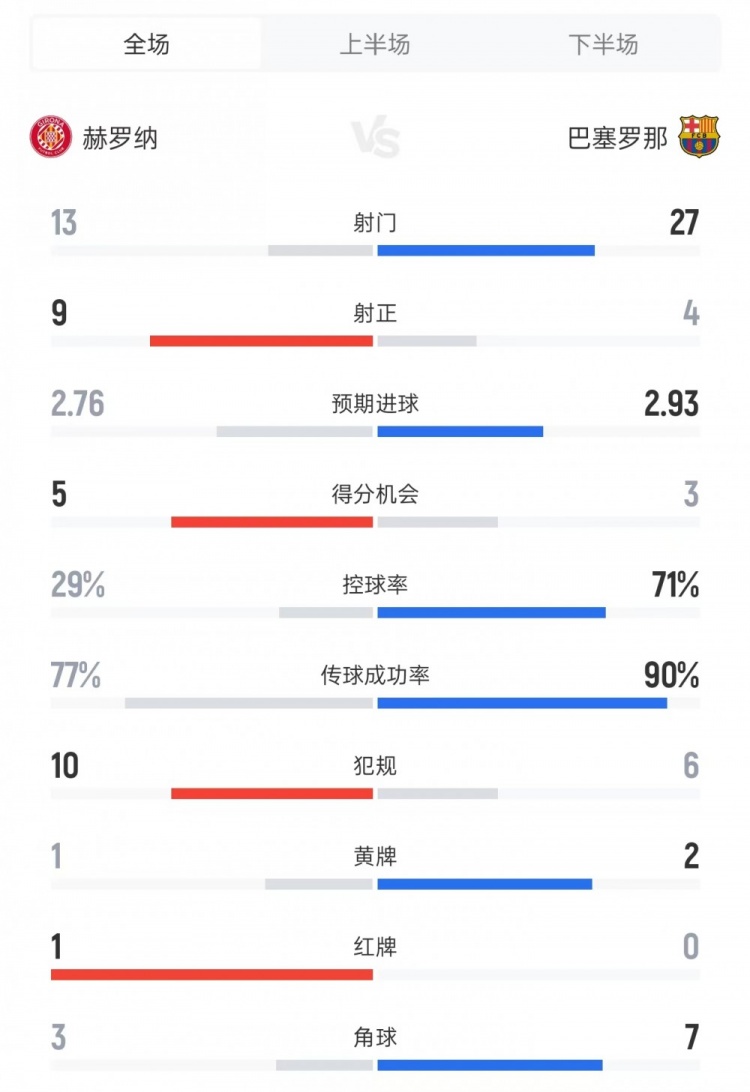Image resolution: width=750 pixels, height=1092 pixels.
Task: Click the Barcelona club badge
Action: [700, 137]
